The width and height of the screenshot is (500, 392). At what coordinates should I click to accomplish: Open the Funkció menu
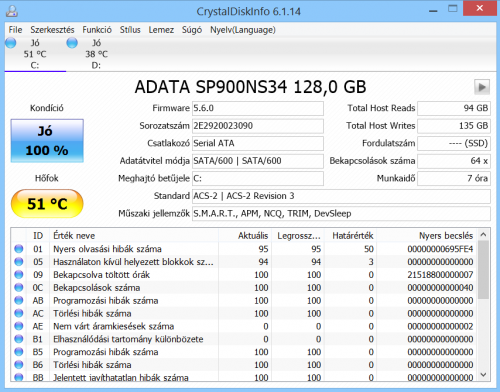click(x=97, y=30)
